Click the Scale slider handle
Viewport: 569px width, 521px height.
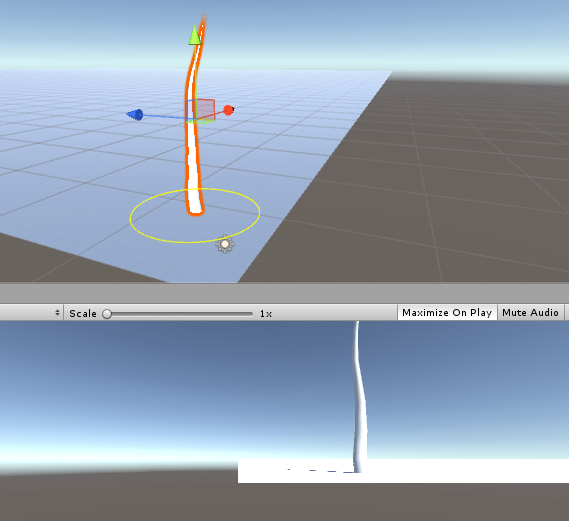[x=107, y=314]
